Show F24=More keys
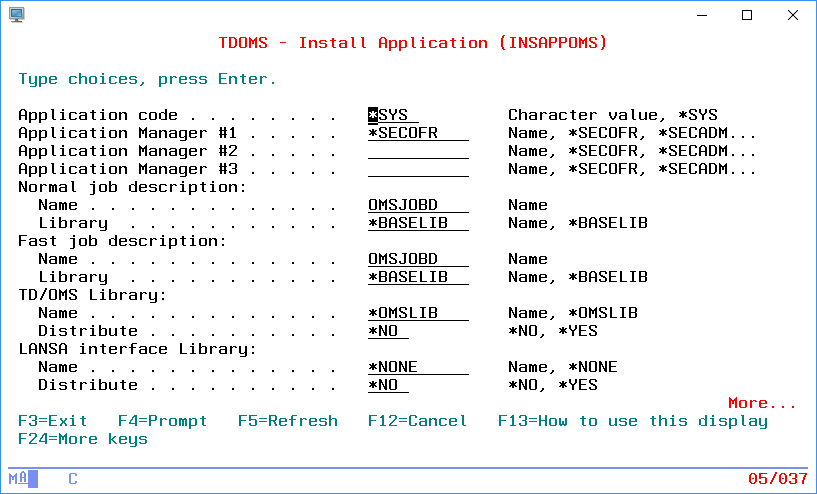Image resolution: width=817 pixels, height=494 pixels. 82,439
